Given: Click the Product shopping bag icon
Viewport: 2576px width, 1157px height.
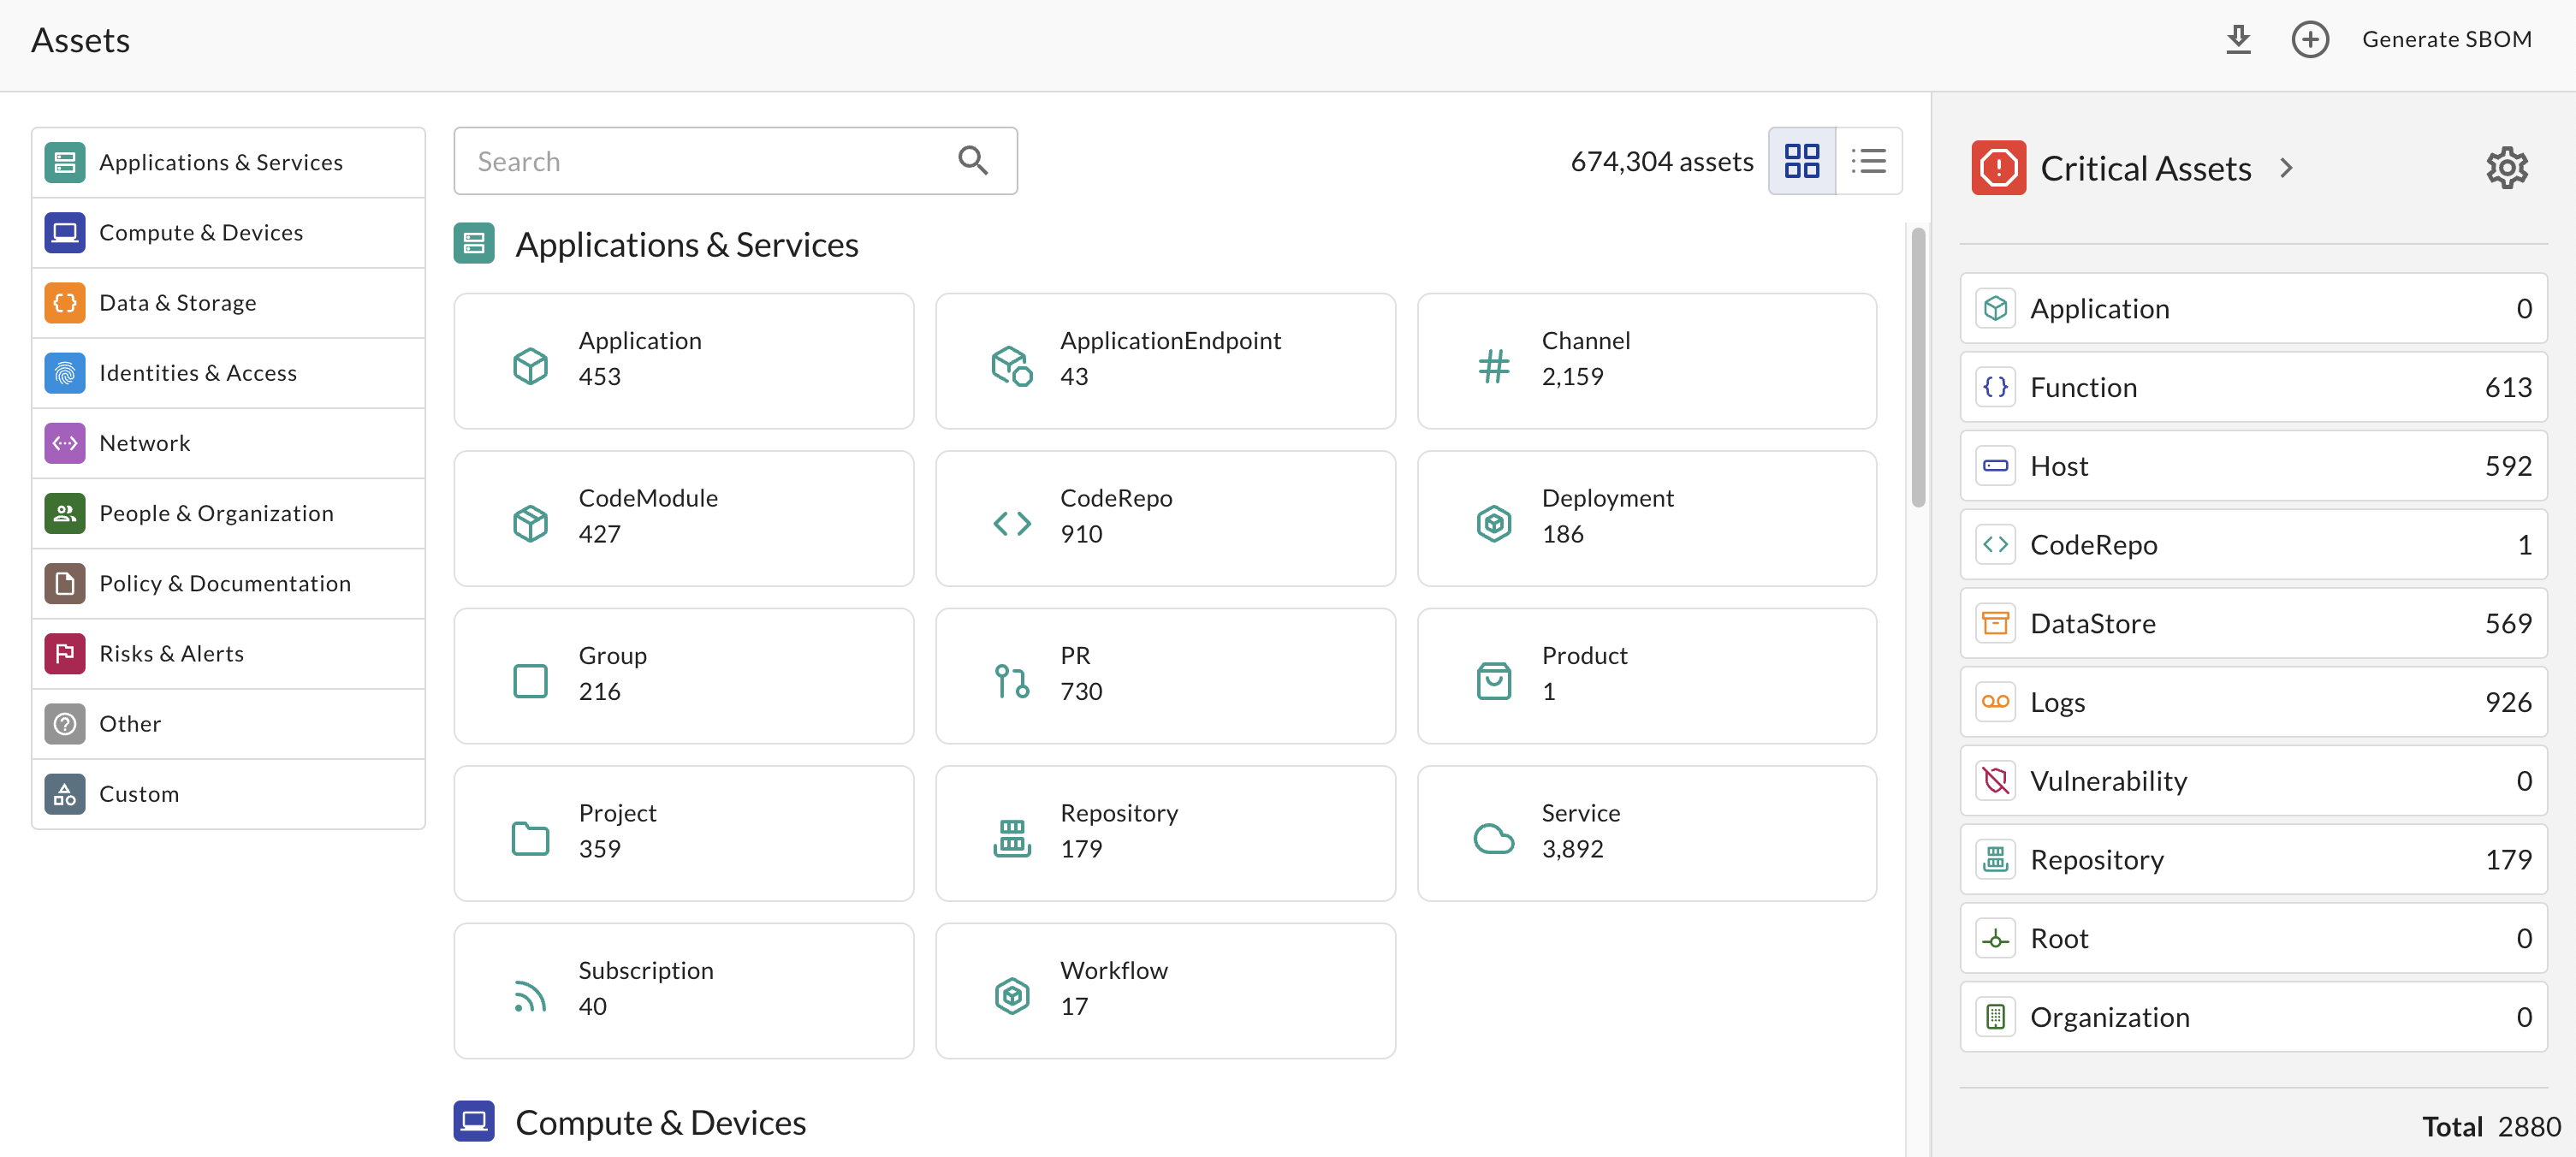Looking at the screenshot, I should click(1493, 681).
